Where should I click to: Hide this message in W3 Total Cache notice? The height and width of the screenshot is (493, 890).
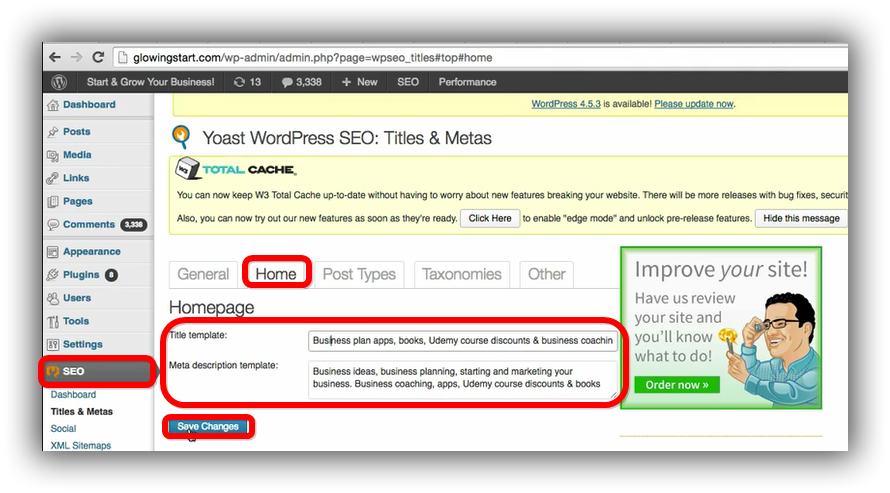coord(801,218)
